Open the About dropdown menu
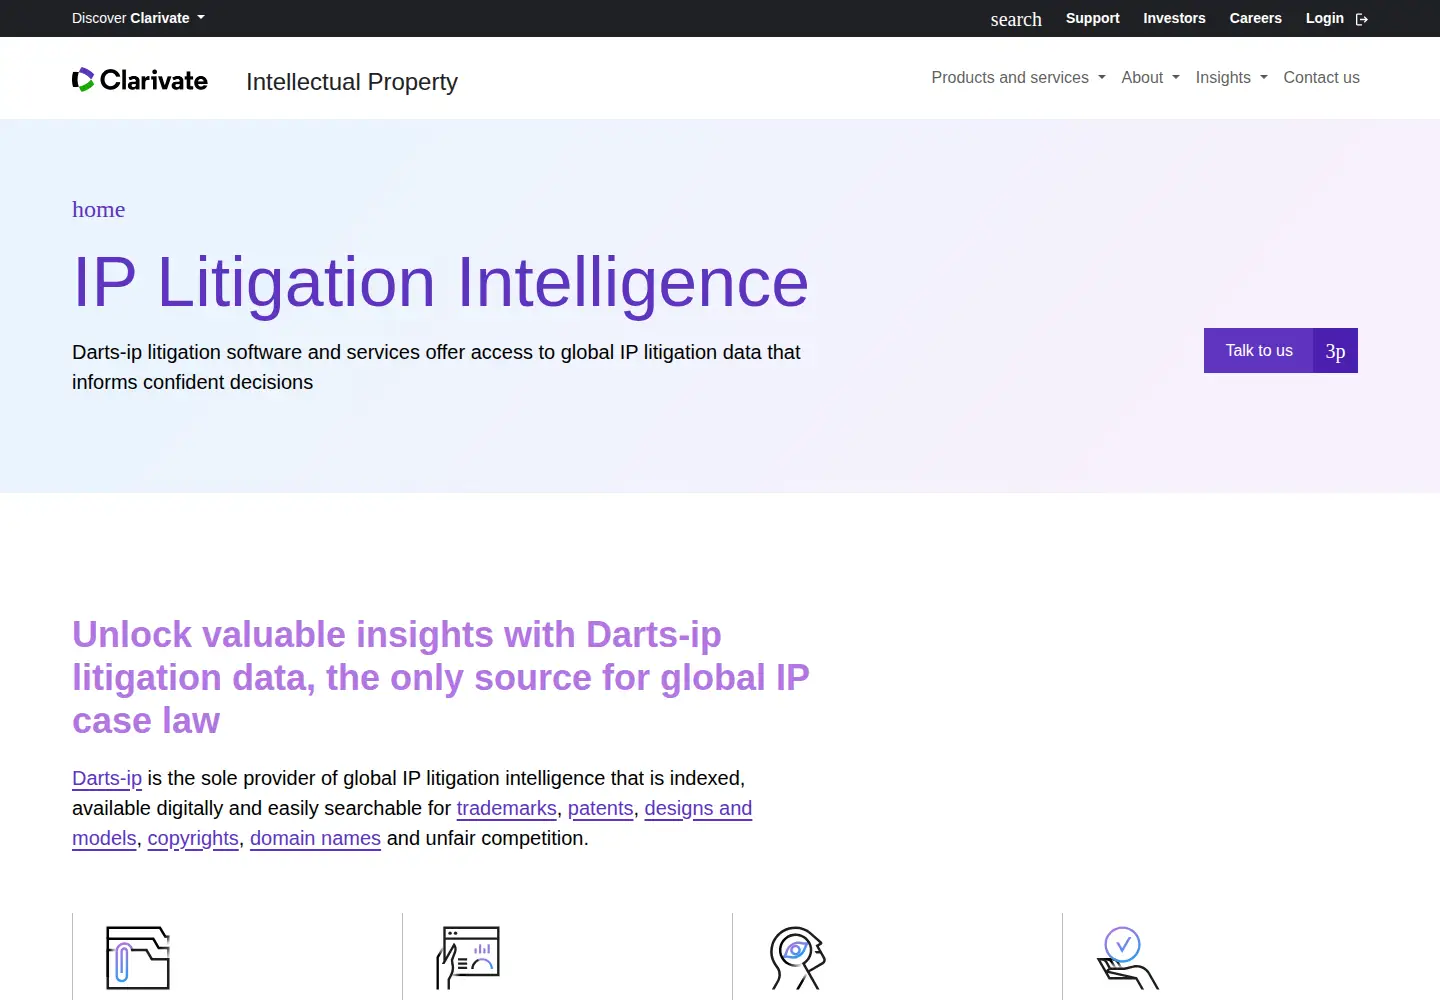The image size is (1440, 1000). pyautogui.click(x=1150, y=78)
